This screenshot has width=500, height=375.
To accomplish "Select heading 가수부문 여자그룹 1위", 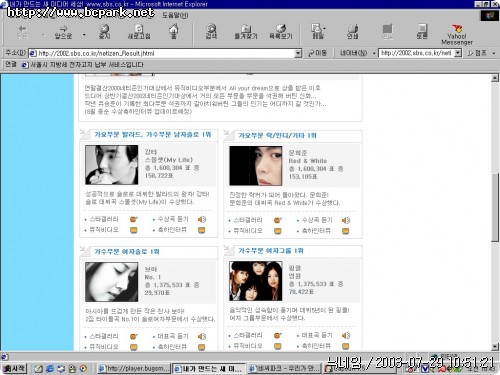I will (271, 251).
